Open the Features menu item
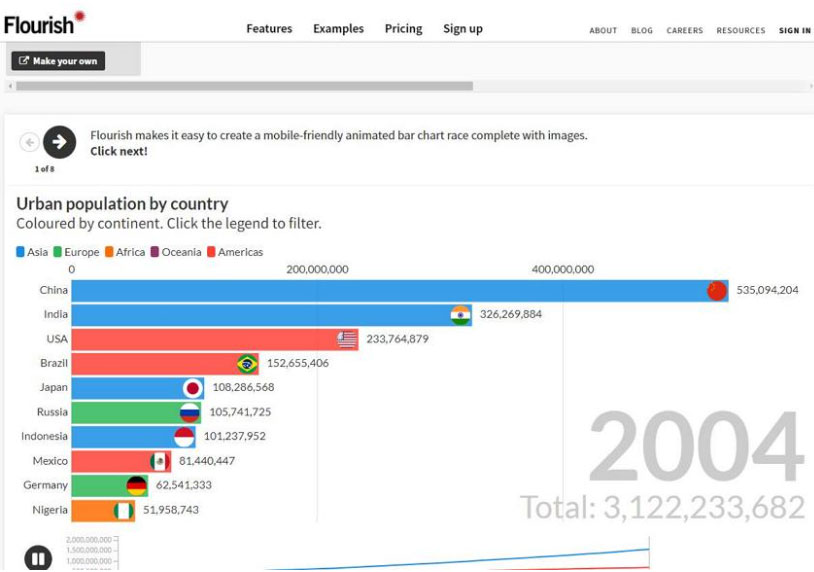Screen dimensions: 814x572 [x=269, y=29]
